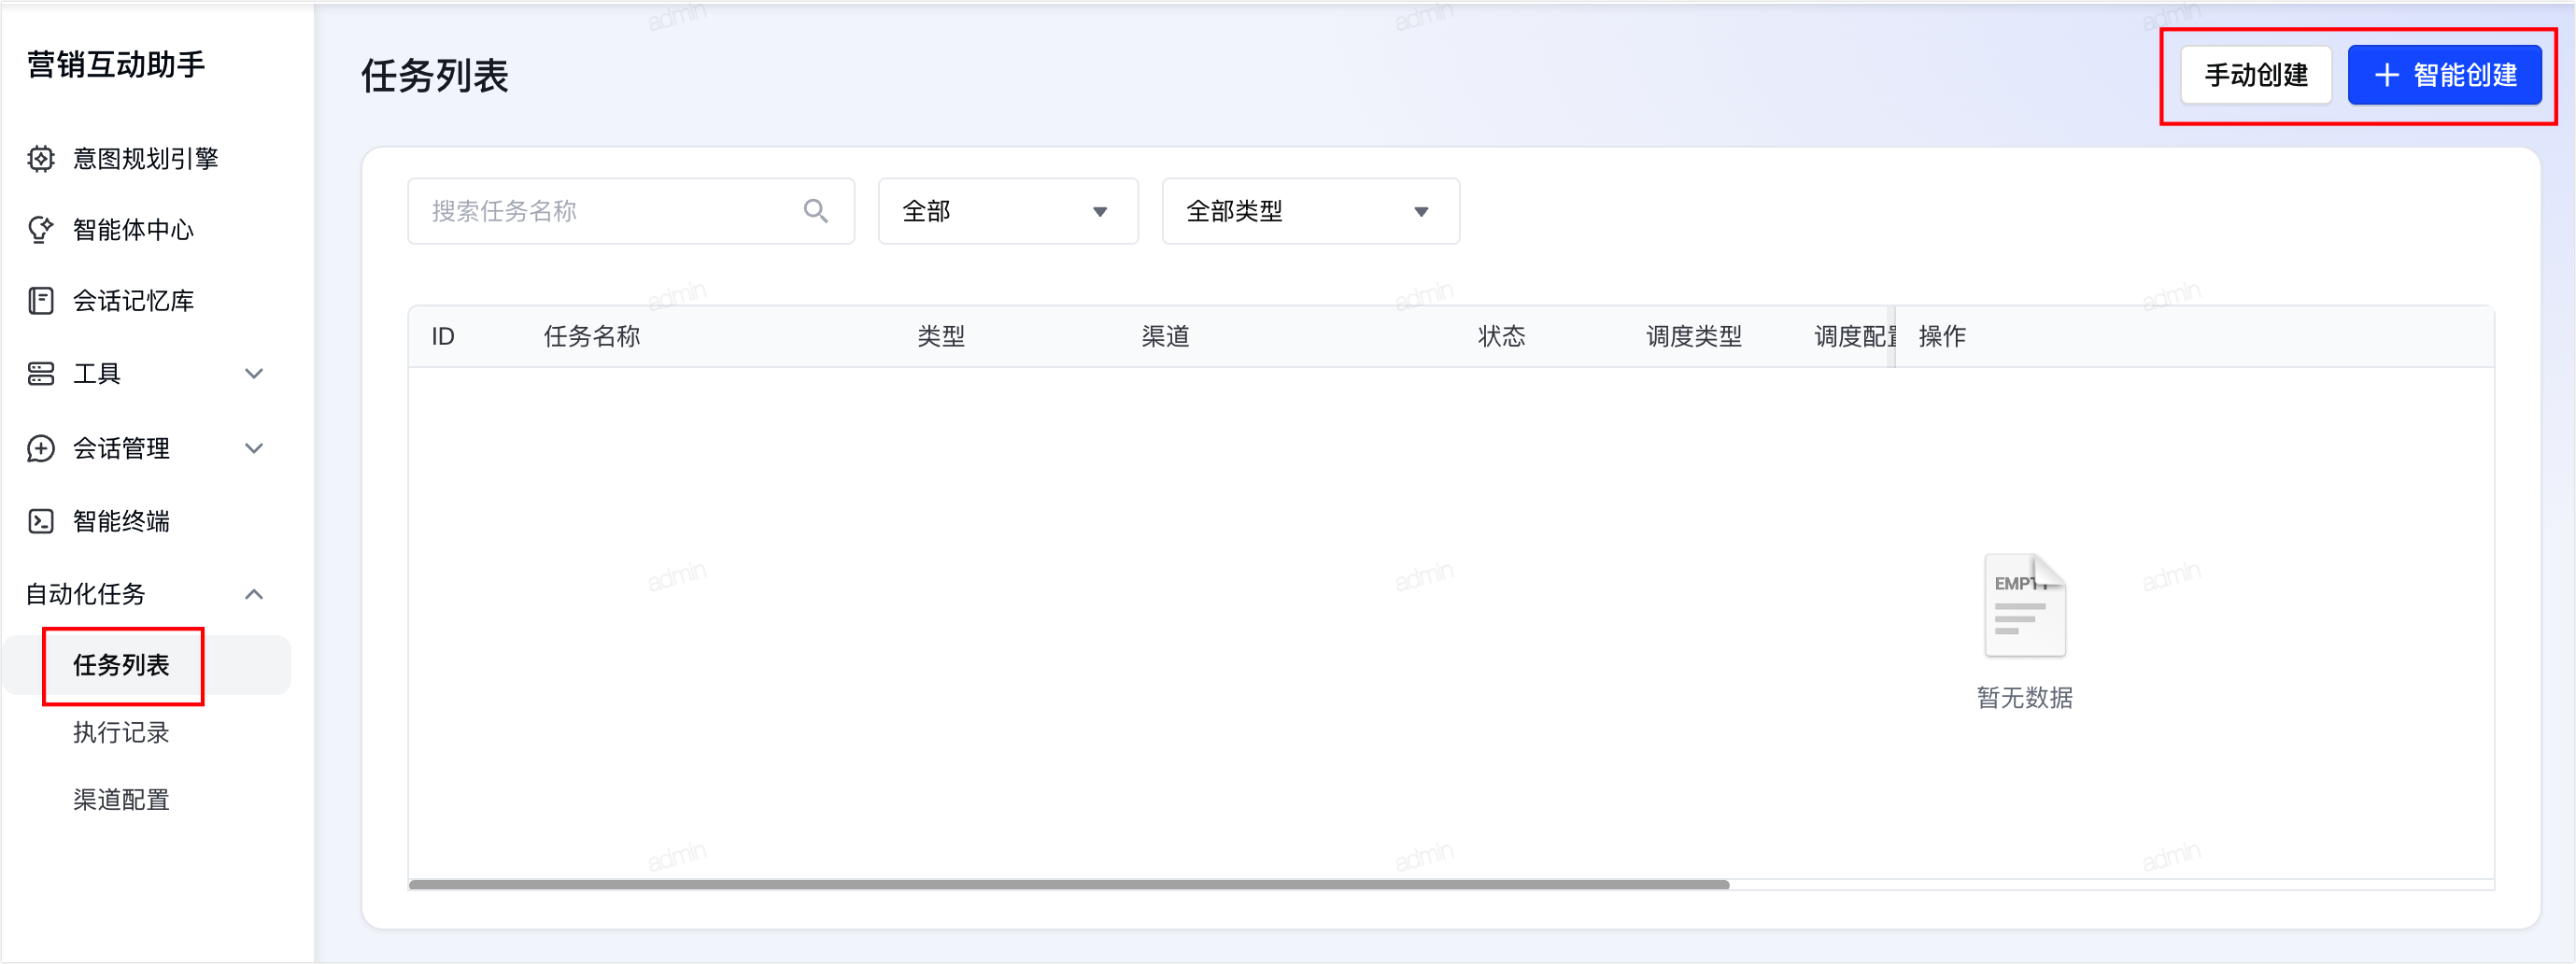The image size is (2576, 964).
Task: Select 任务列表 submenu item
Action: 146,666
